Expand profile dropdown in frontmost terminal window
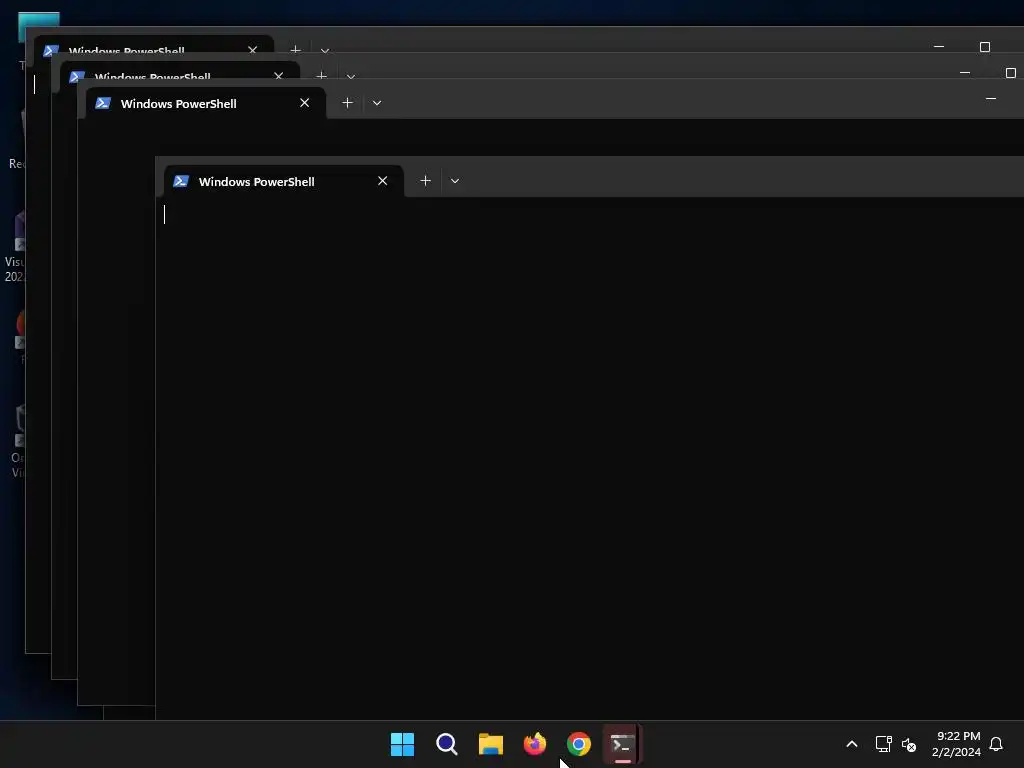The width and height of the screenshot is (1024, 768). 455,181
